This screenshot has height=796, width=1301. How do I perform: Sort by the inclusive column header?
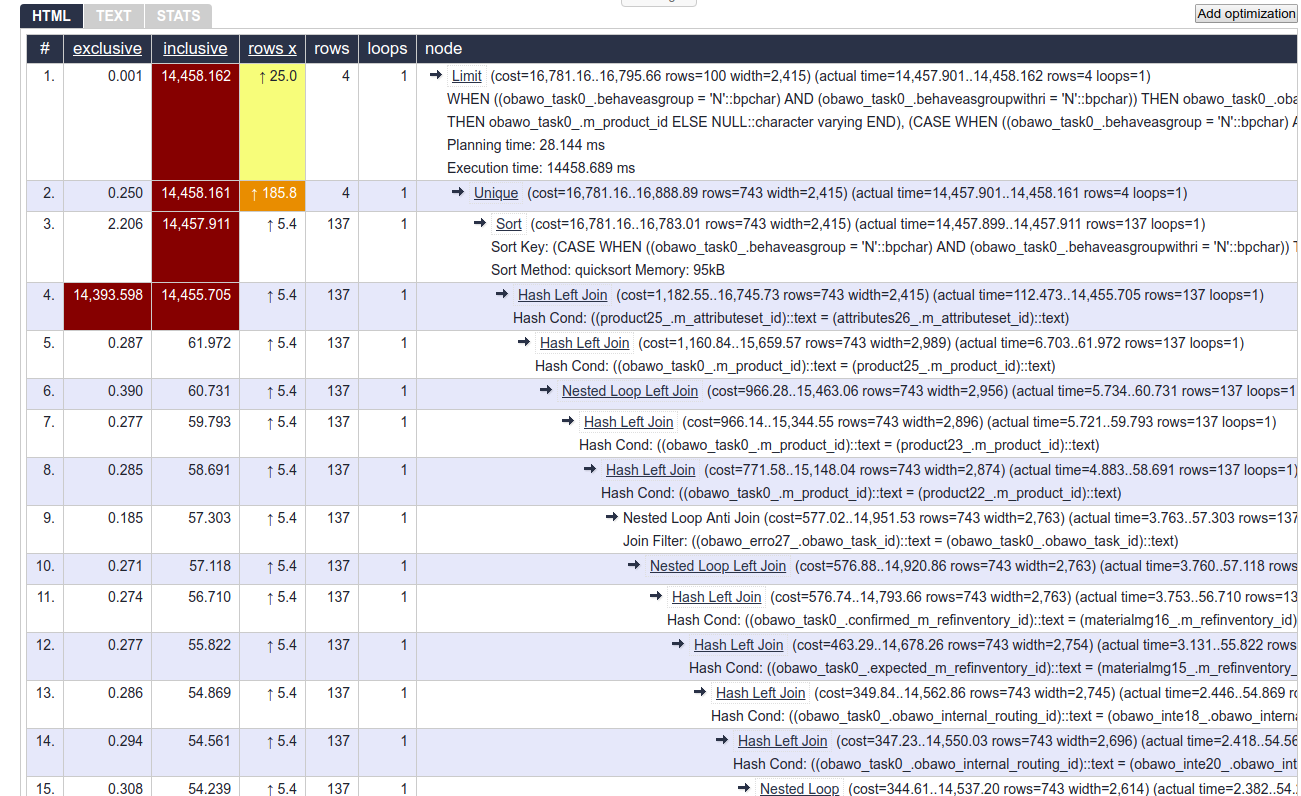coord(195,48)
